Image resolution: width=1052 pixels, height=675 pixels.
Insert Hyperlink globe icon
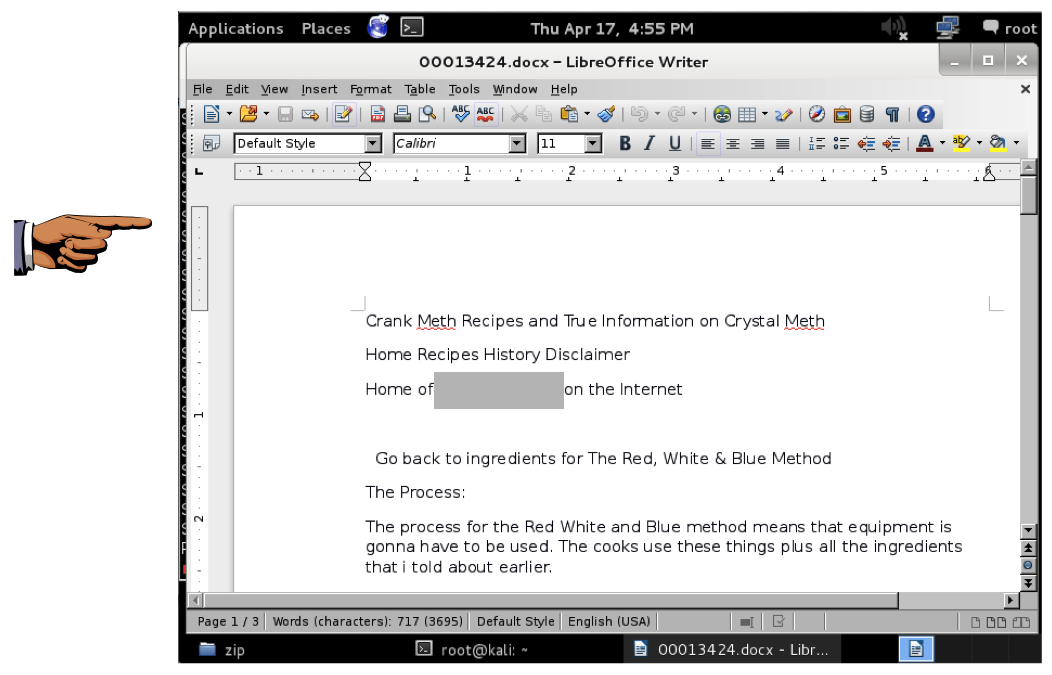coord(722,114)
